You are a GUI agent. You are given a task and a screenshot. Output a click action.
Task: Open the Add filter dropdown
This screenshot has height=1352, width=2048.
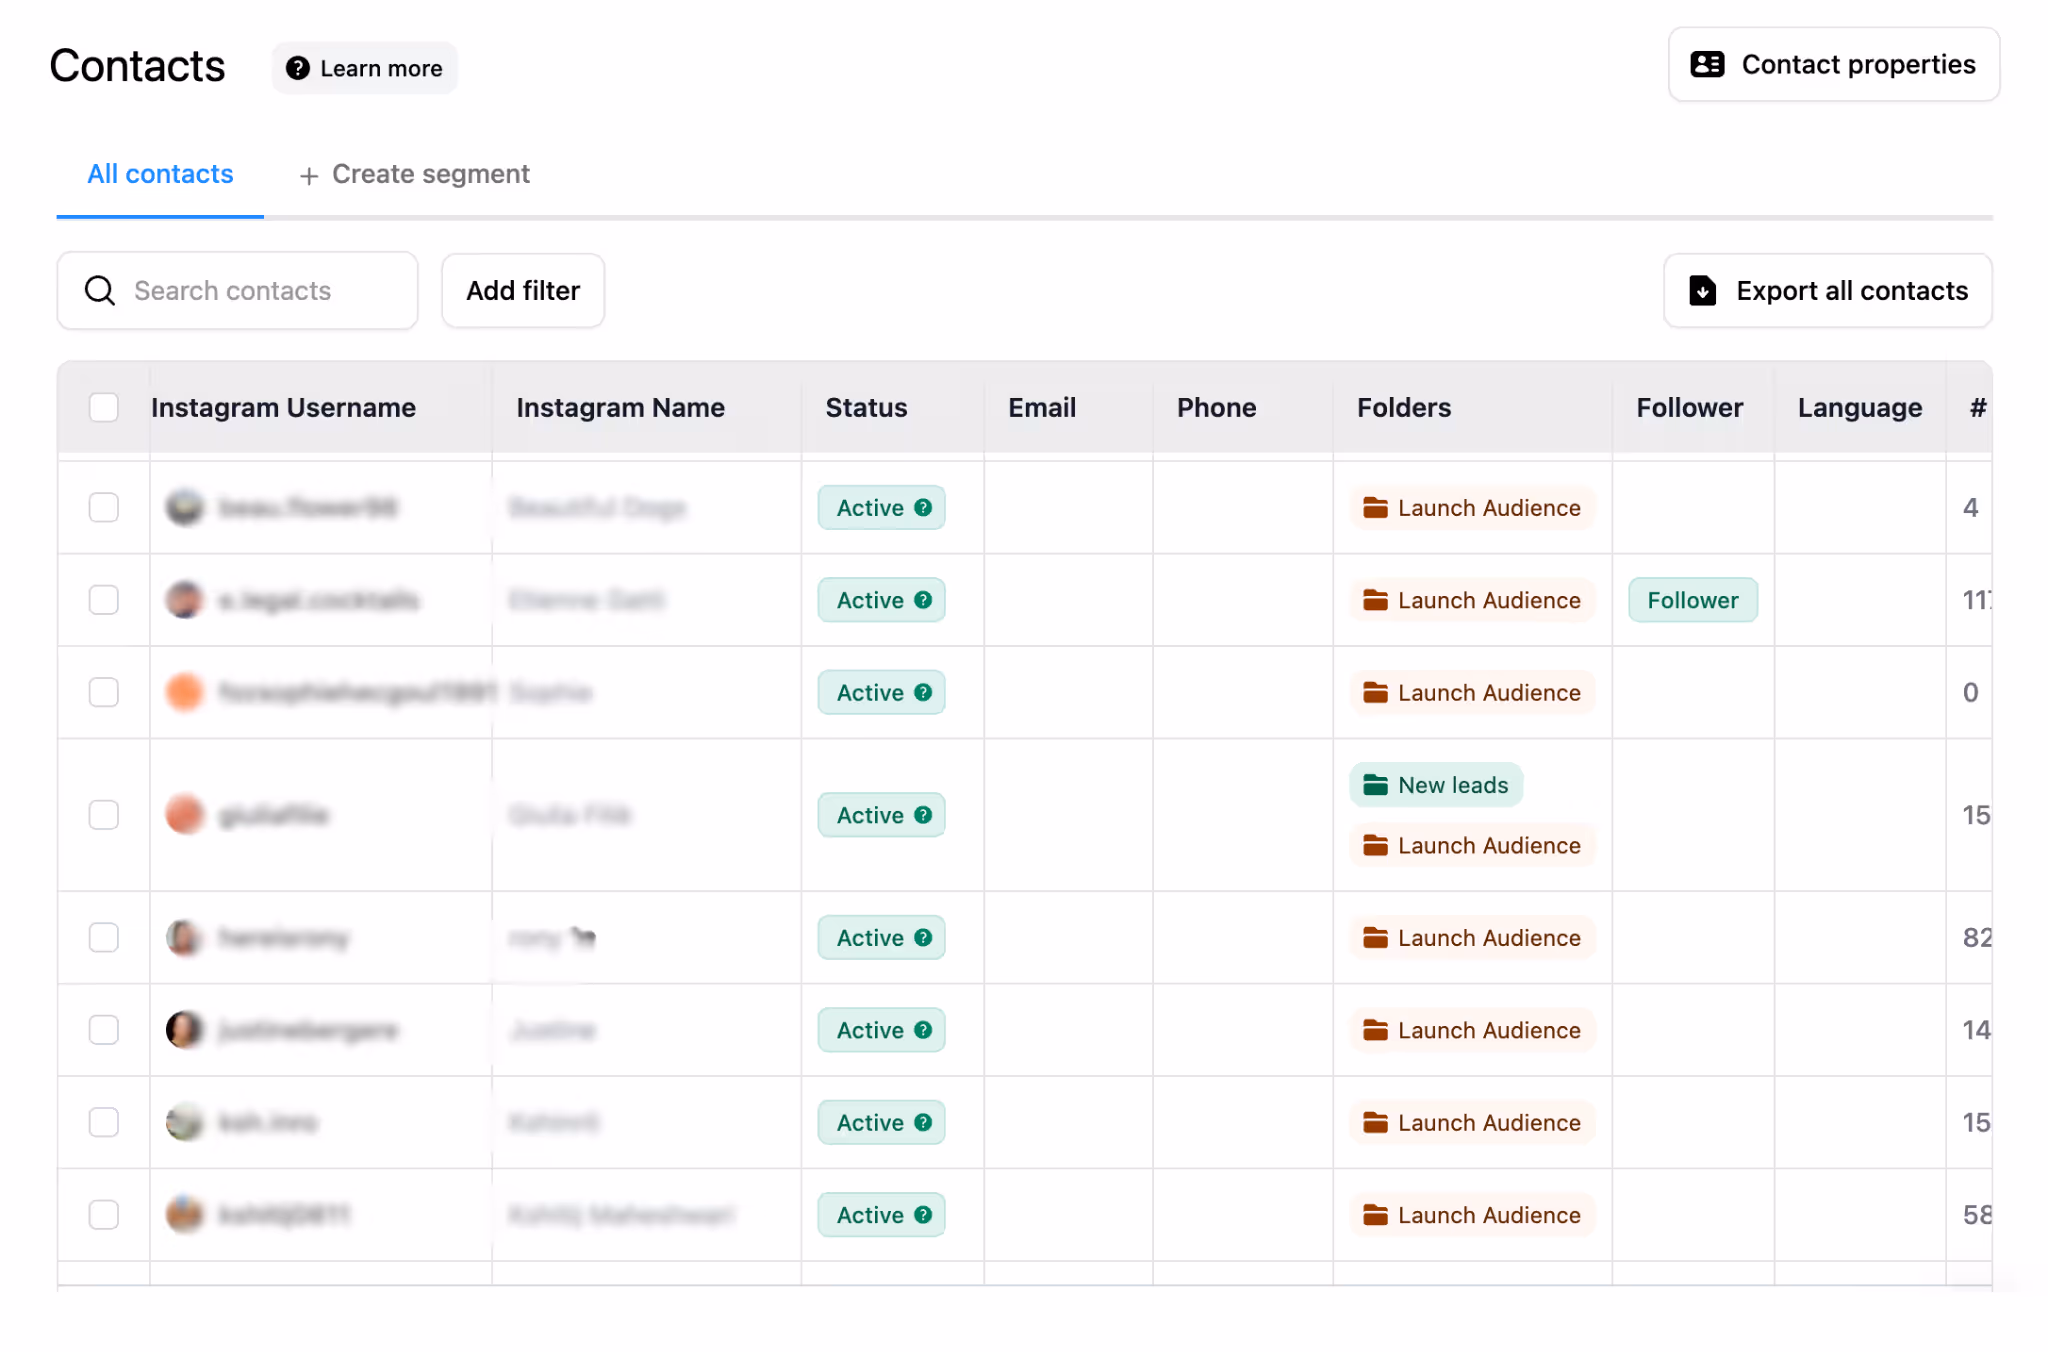coord(523,291)
